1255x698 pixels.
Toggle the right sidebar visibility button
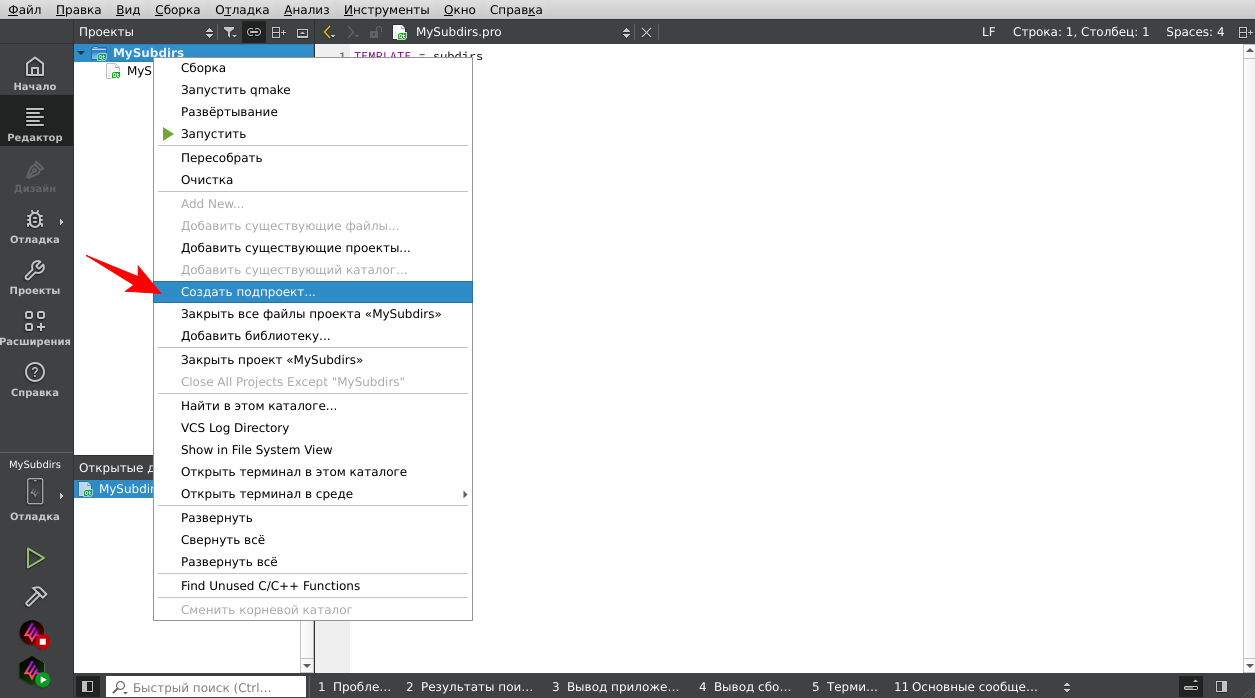[x=1221, y=687]
